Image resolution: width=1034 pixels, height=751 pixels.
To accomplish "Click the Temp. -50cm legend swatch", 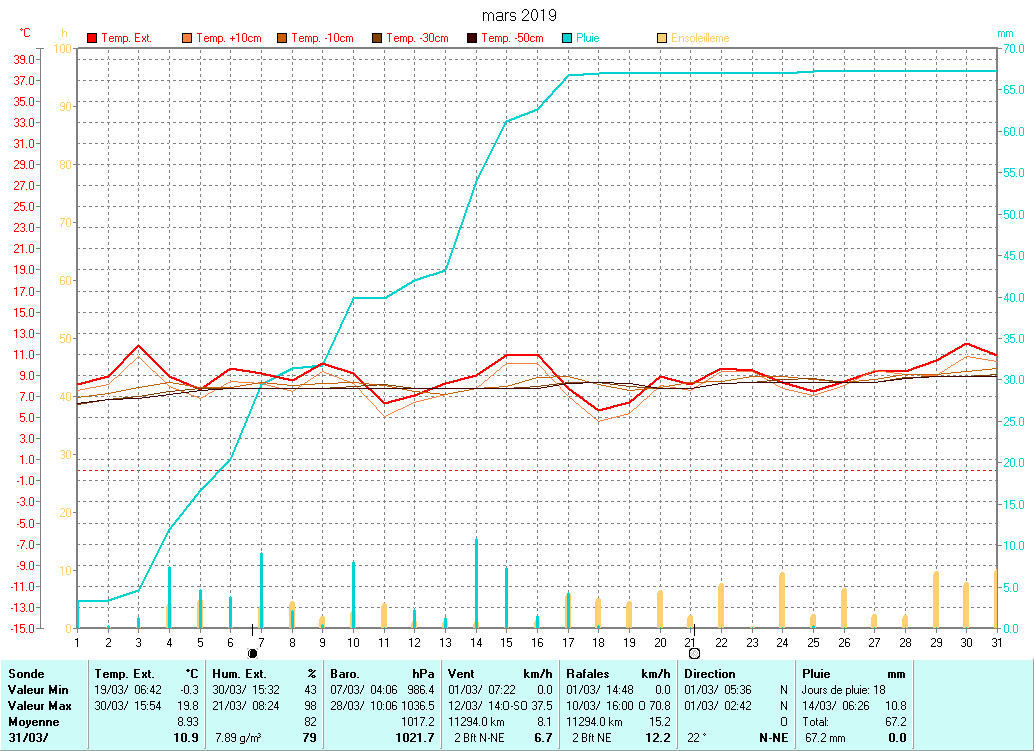I will coord(472,38).
